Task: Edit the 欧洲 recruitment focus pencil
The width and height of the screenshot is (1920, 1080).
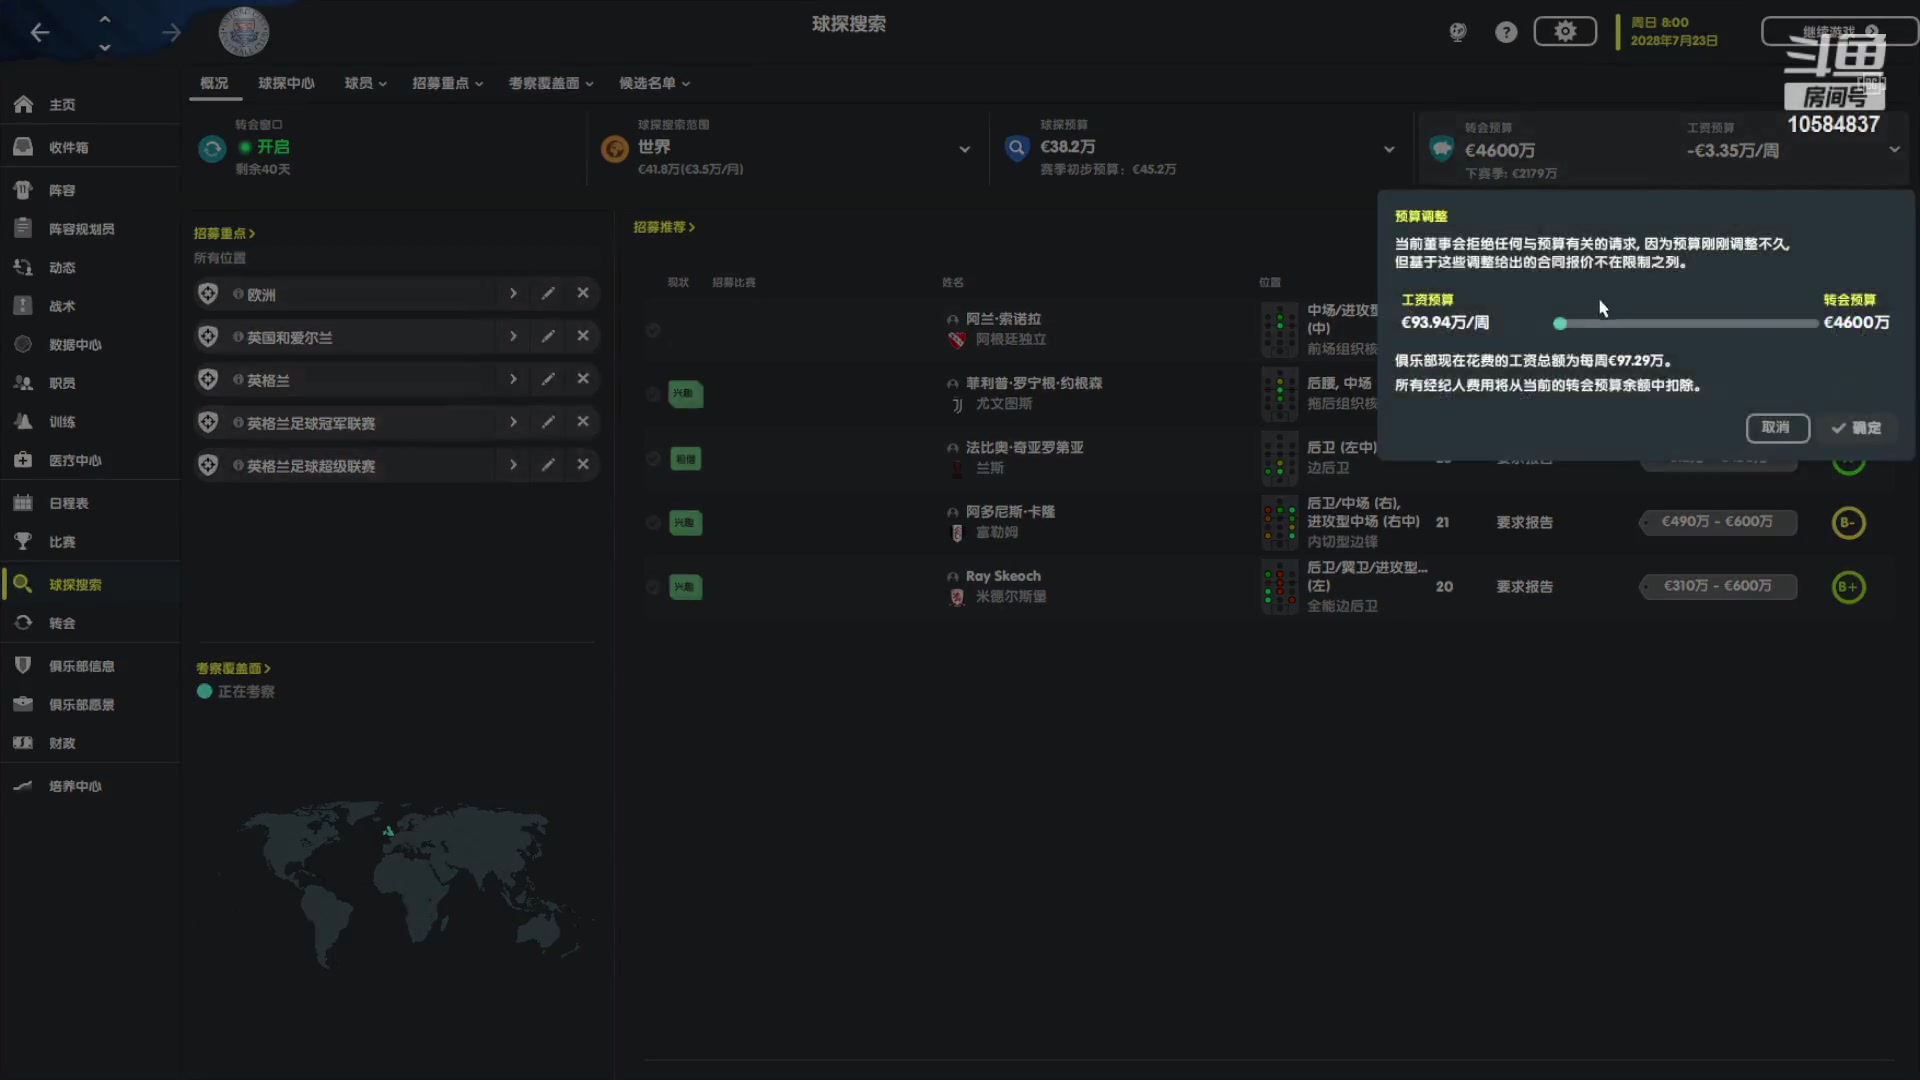Action: (x=548, y=293)
